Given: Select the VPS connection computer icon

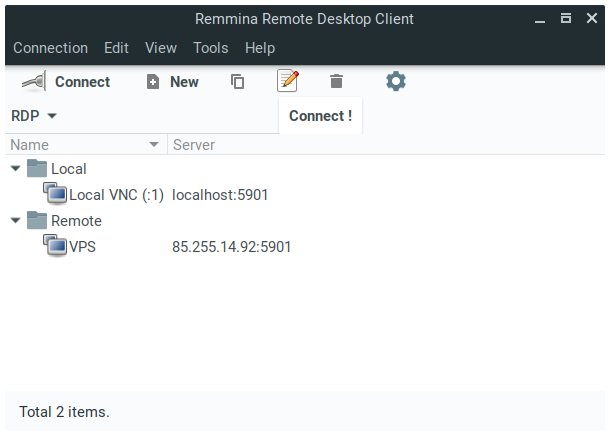Looking at the screenshot, I should tap(55, 246).
